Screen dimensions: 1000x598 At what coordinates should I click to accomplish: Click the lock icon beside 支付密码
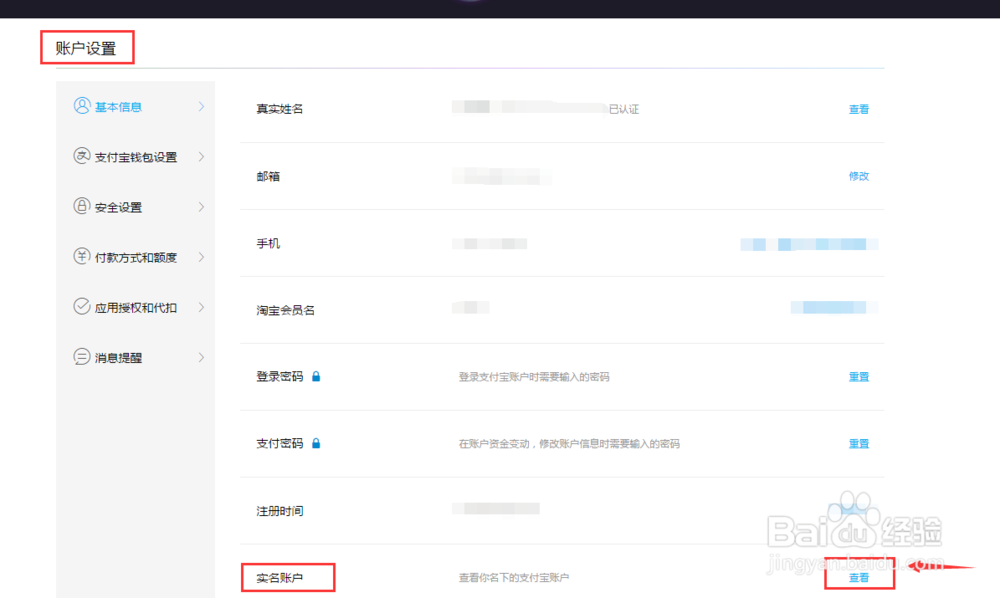click(x=316, y=443)
